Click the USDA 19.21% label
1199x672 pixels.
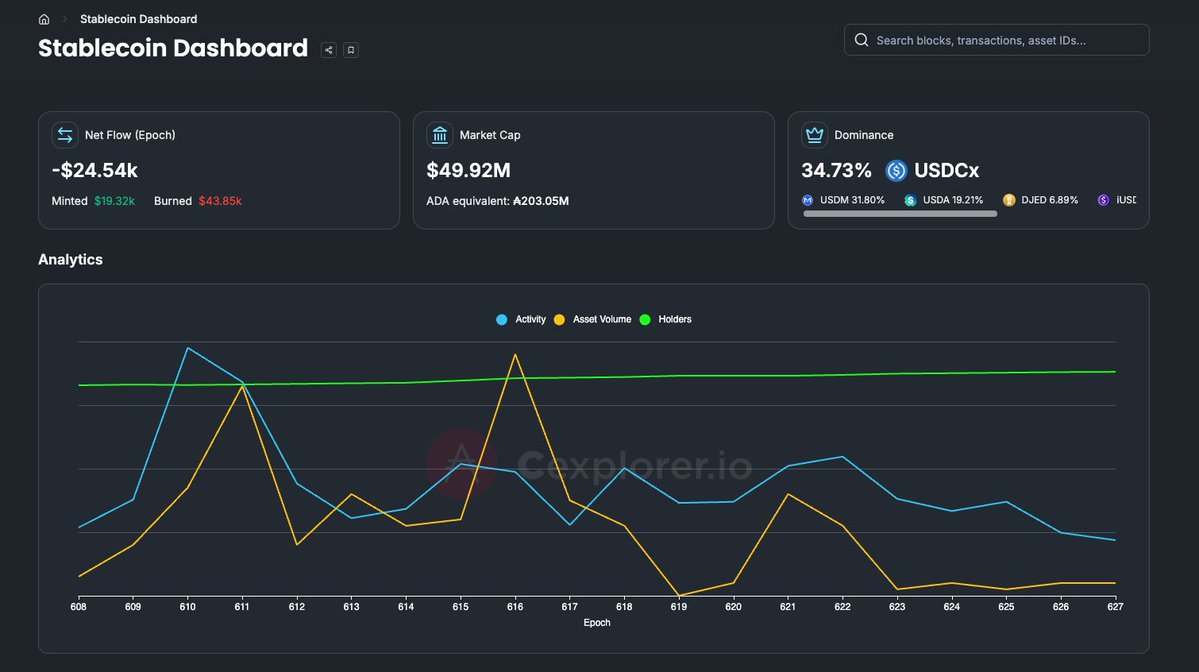[953, 200]
